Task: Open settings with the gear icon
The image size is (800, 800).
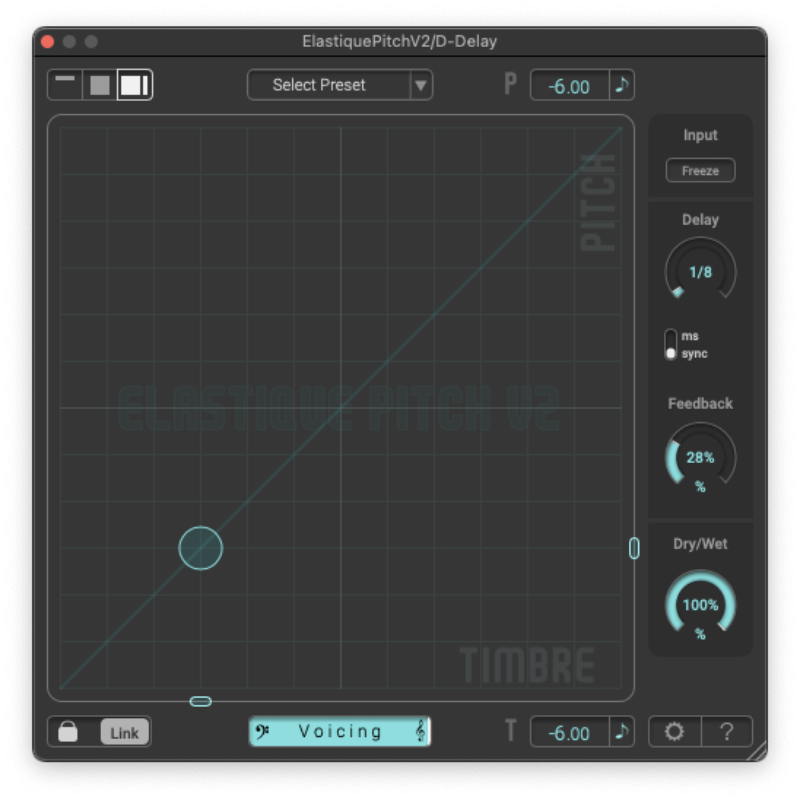Action: pyautogui.click(x=675, y=731)
